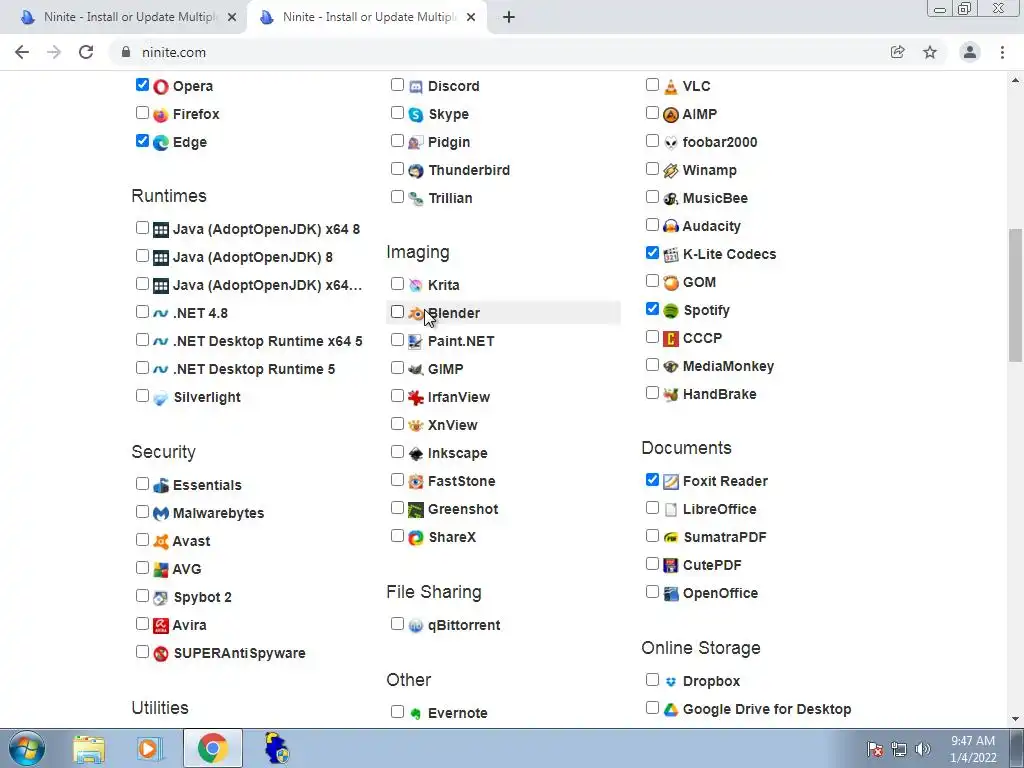This screenshot has width=1024, height=768.
Task: Close the first Ninite tab
Action: 232,17
